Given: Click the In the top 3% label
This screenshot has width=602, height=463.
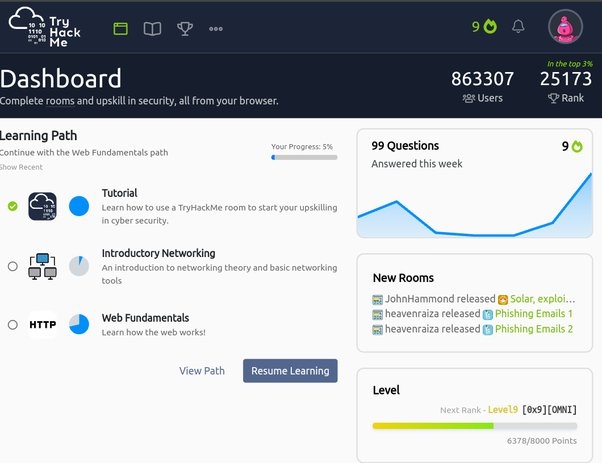Looking at the screenshot, I should [570, 64].
